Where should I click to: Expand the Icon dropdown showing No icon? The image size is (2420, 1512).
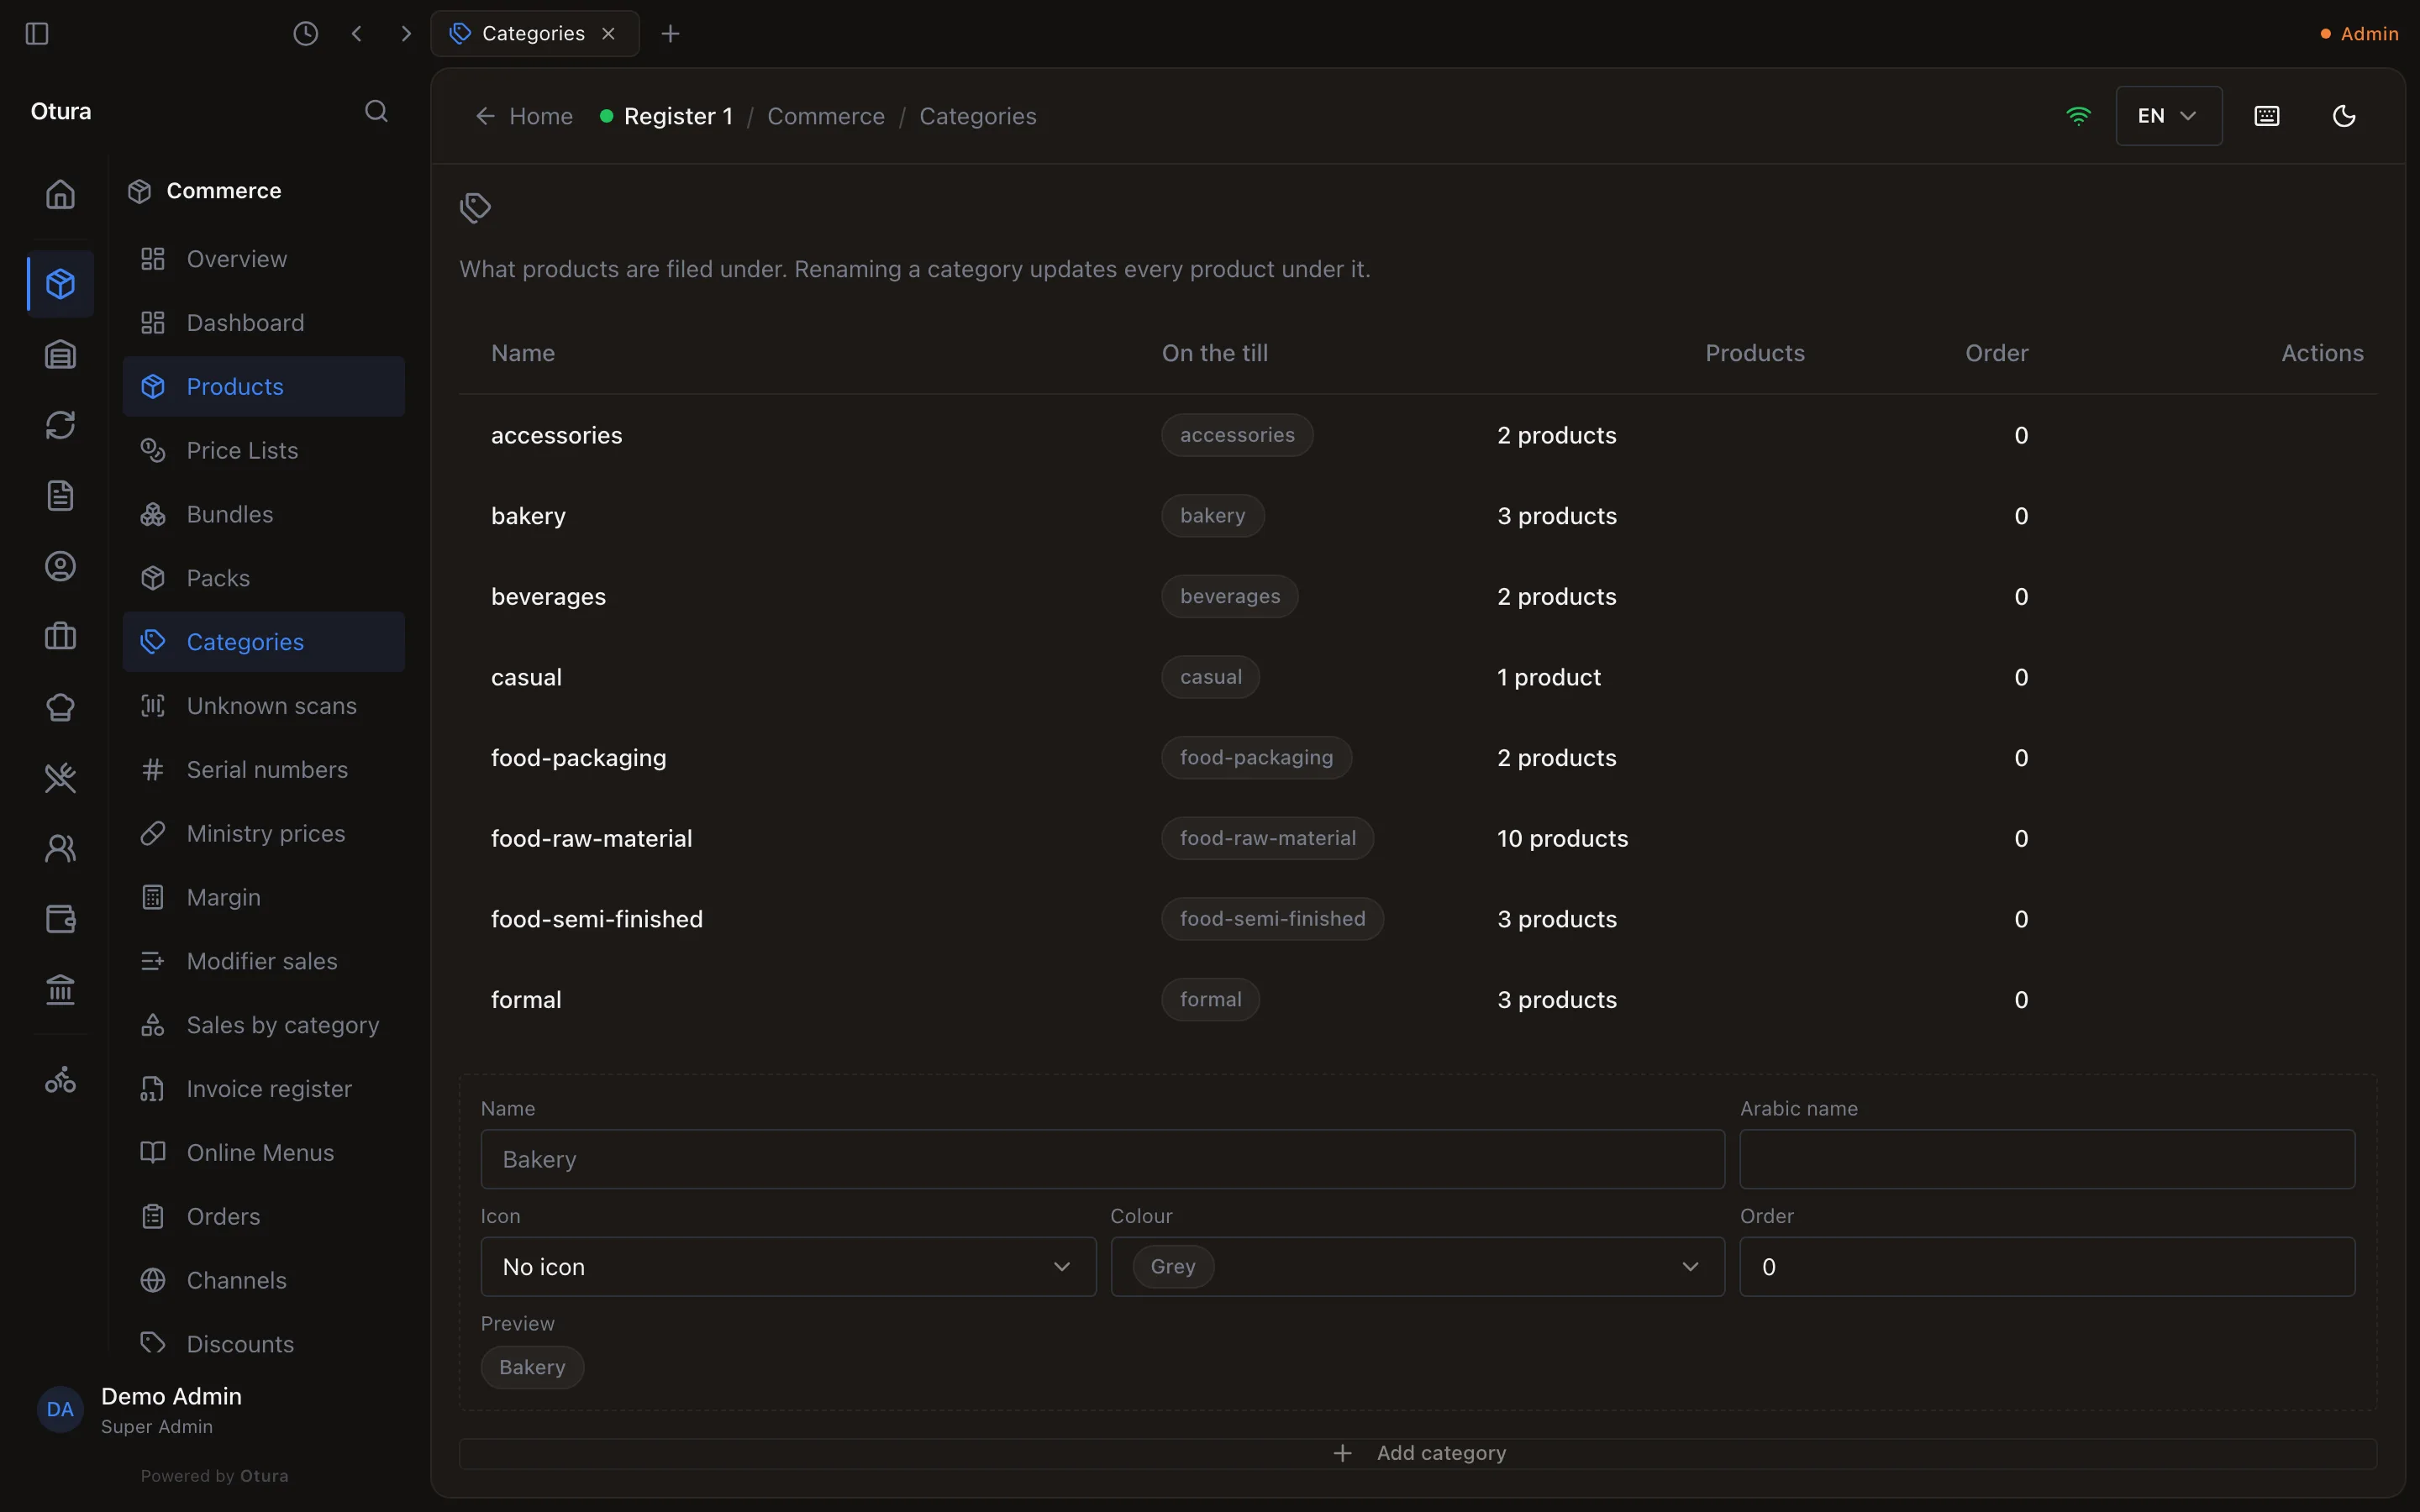pyautogui.click(x=788, y=1267)
